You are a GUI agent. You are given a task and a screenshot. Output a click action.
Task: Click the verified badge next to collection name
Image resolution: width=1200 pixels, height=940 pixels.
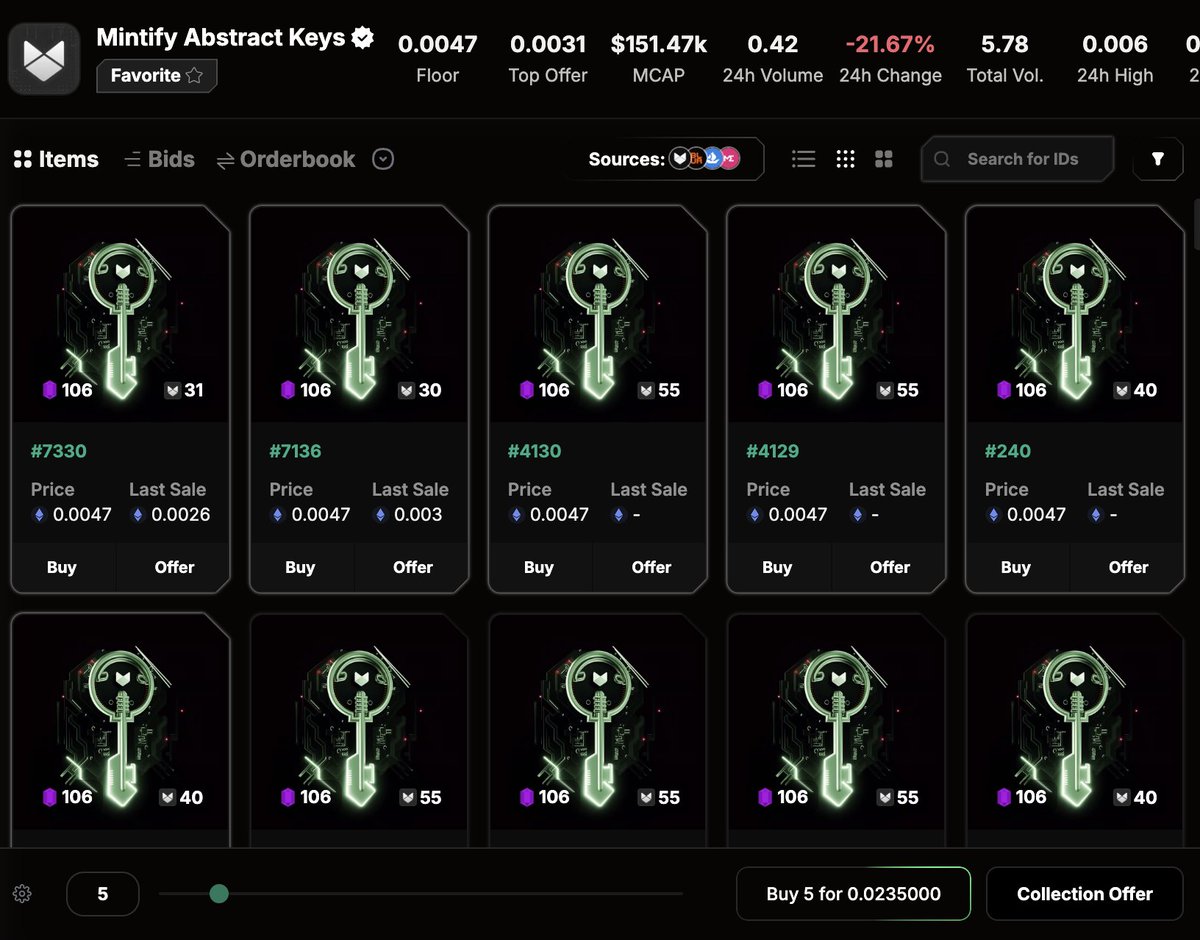point(363,38)
